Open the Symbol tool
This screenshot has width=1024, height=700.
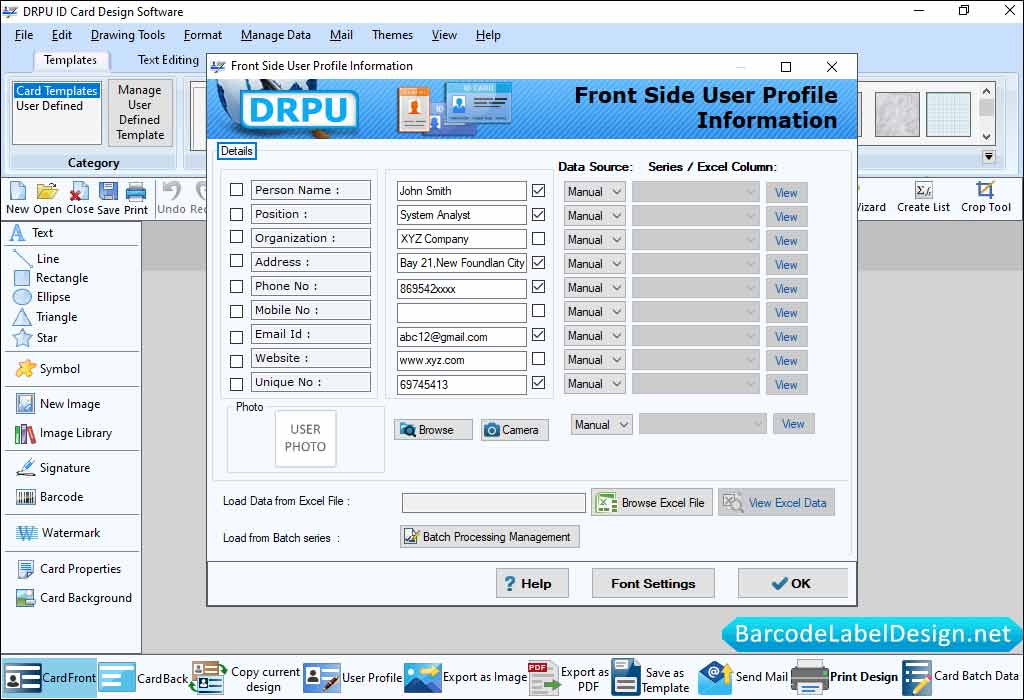coord(48,369)
